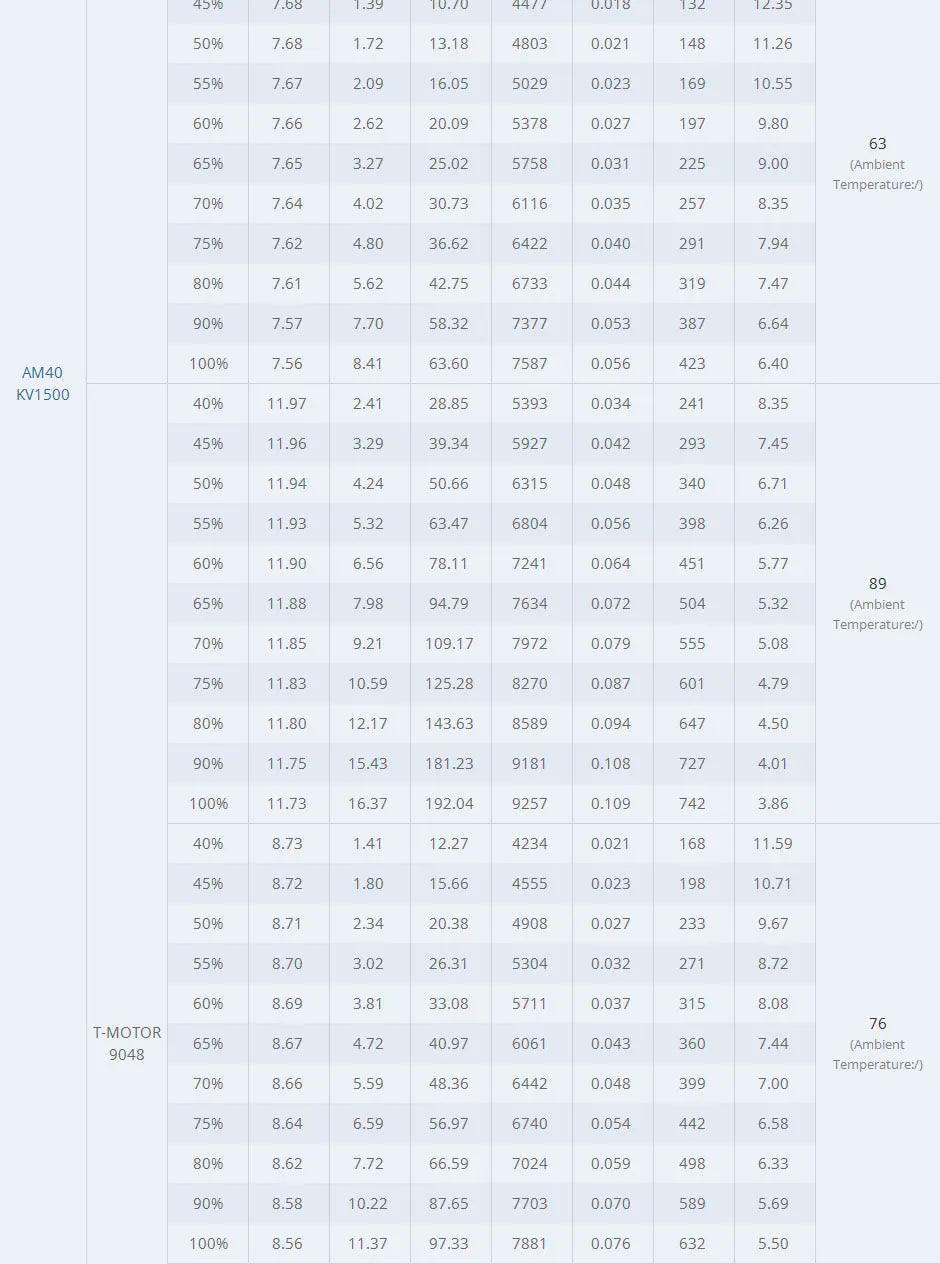Viewport: 940px width, 1264px height.
Task: Click the 76 operating temperature cell
Action: 877,1024
